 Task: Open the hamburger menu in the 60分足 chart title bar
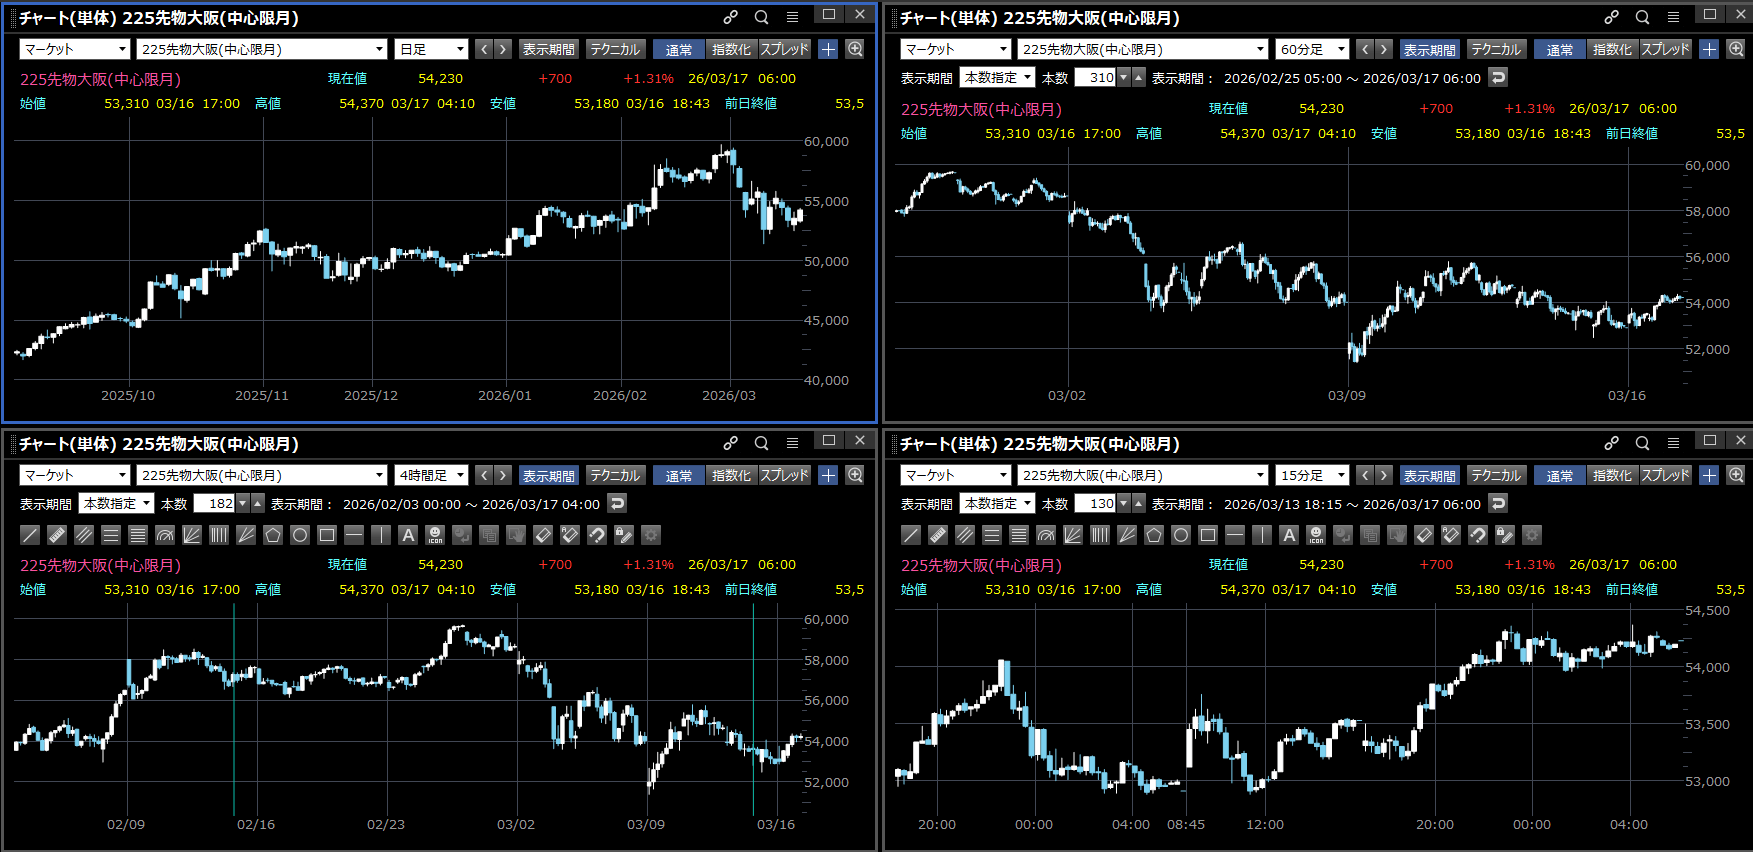point(1673,17)
